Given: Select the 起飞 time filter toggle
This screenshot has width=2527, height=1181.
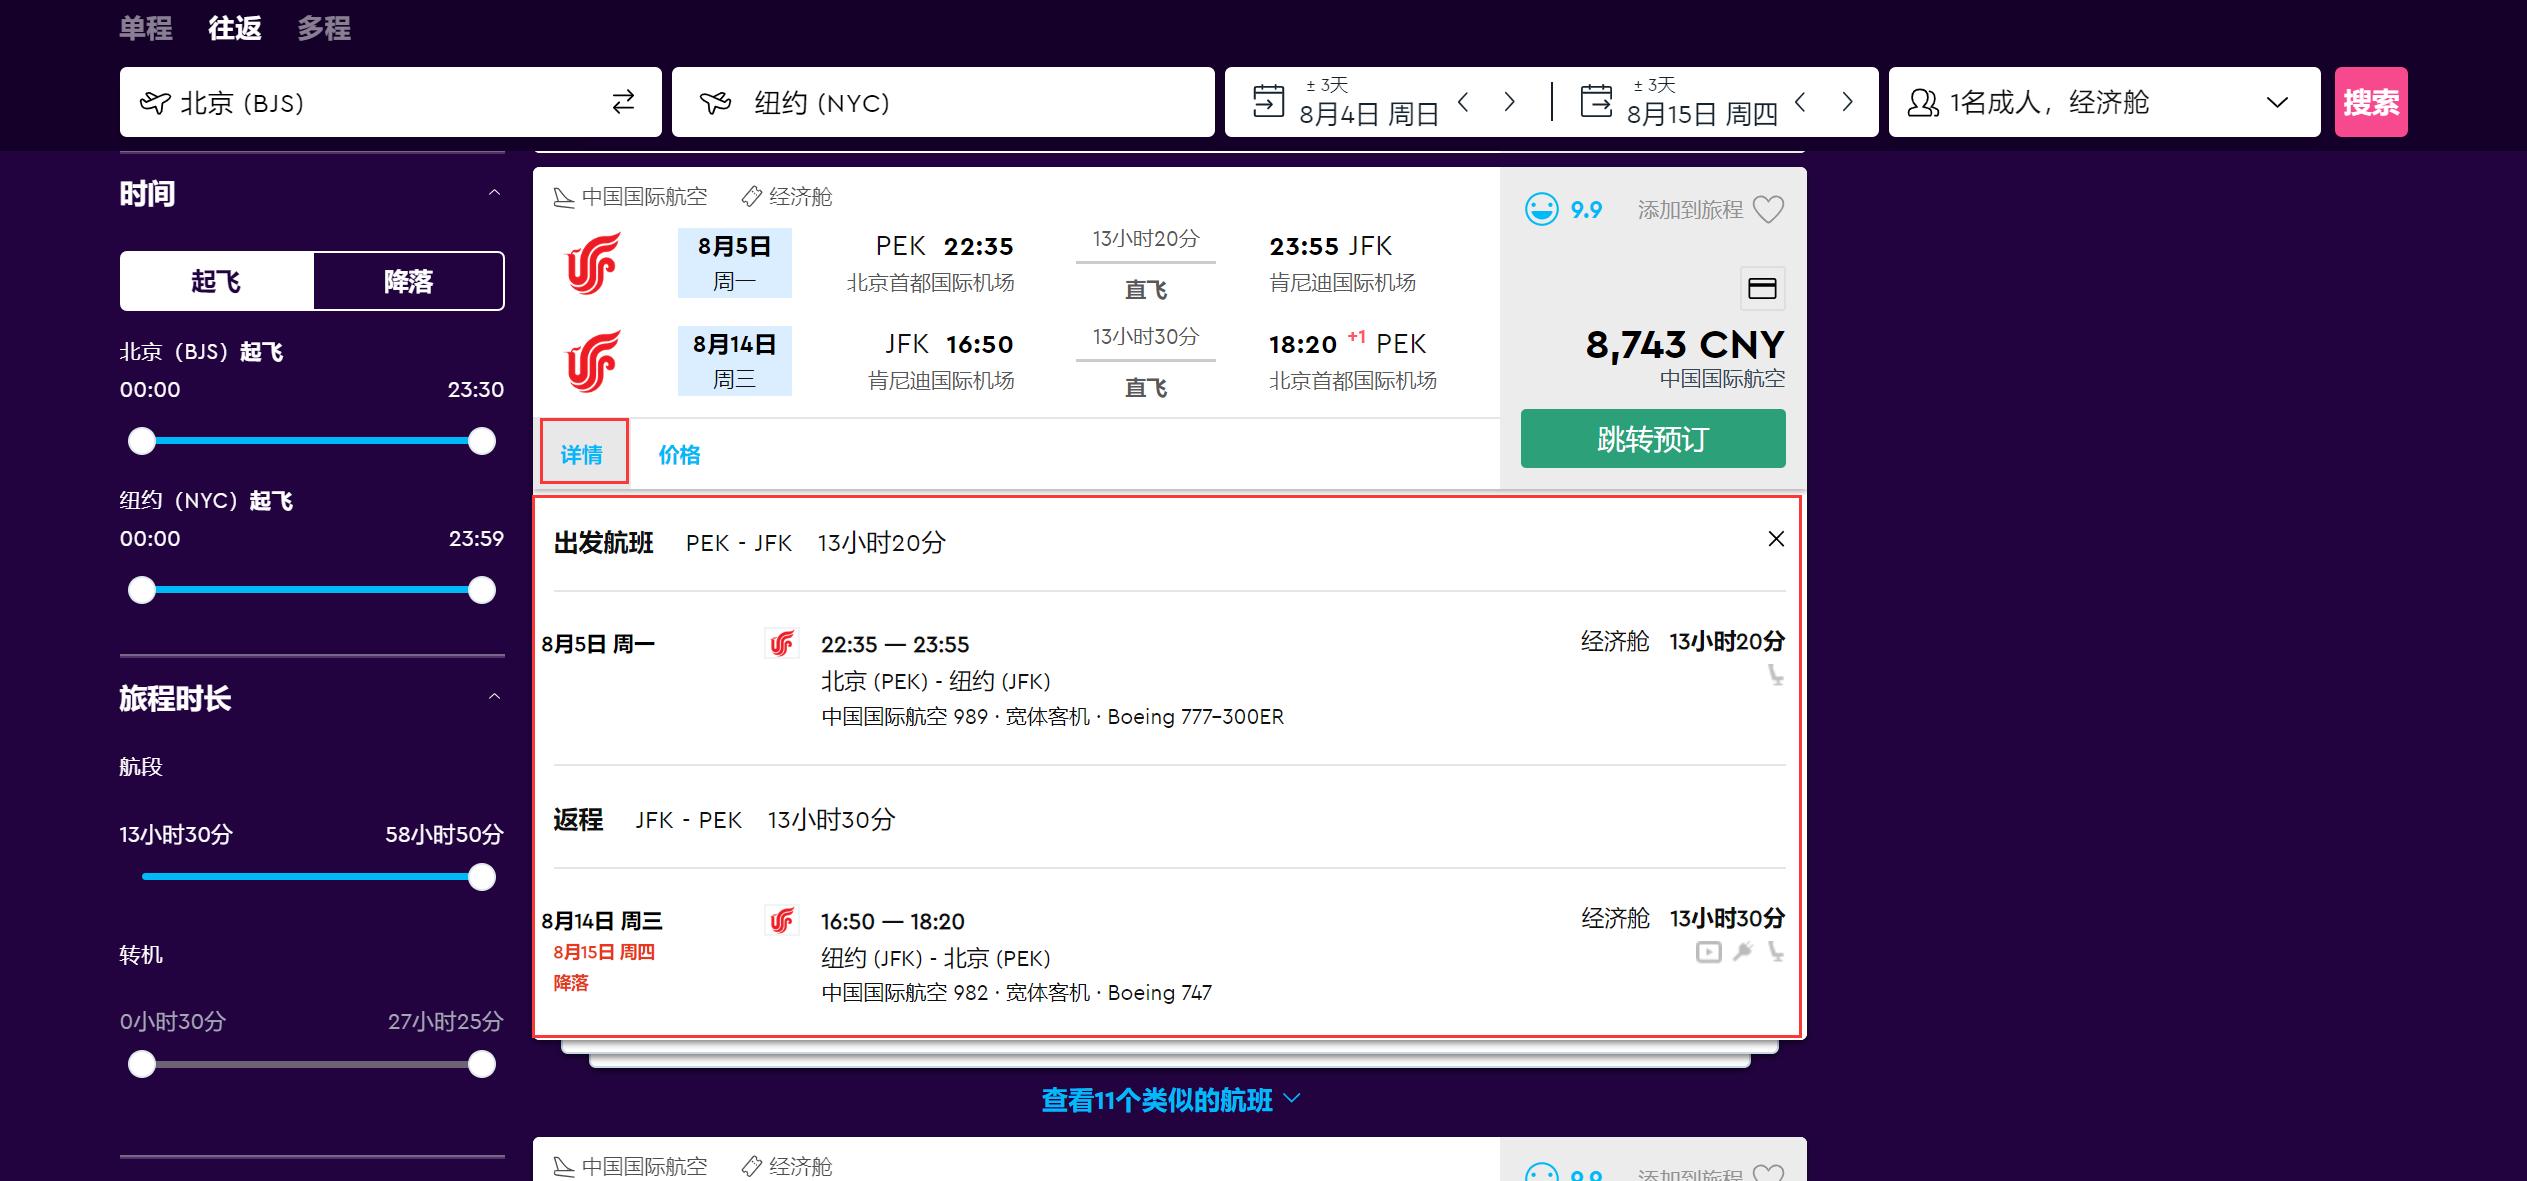Looking at the screenshot, I should (x=216, y=281).
